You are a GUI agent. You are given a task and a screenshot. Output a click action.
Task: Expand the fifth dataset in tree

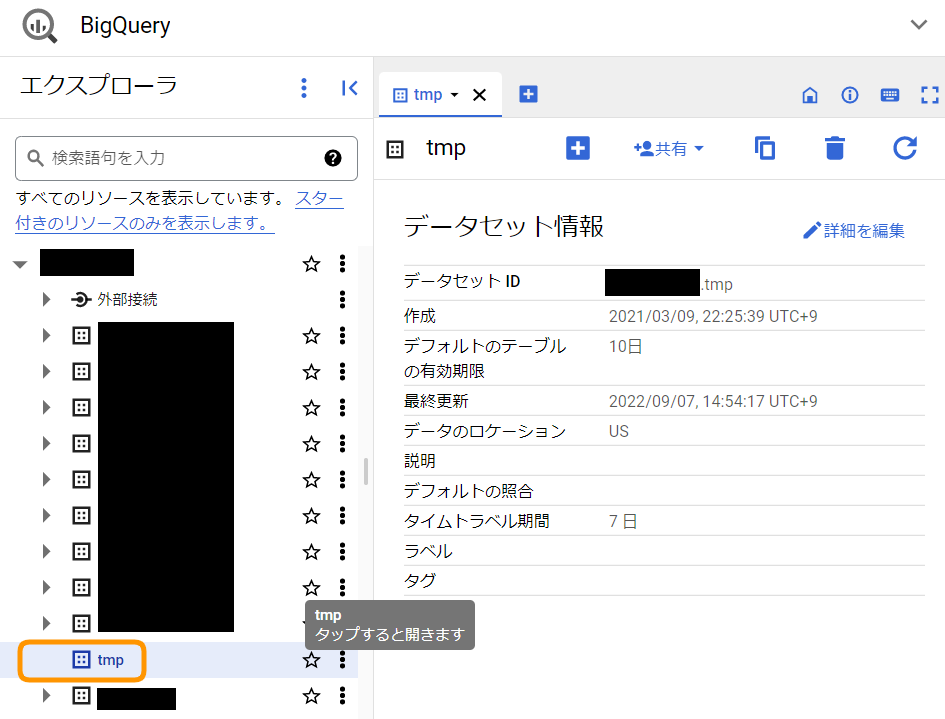click(46, 479)
